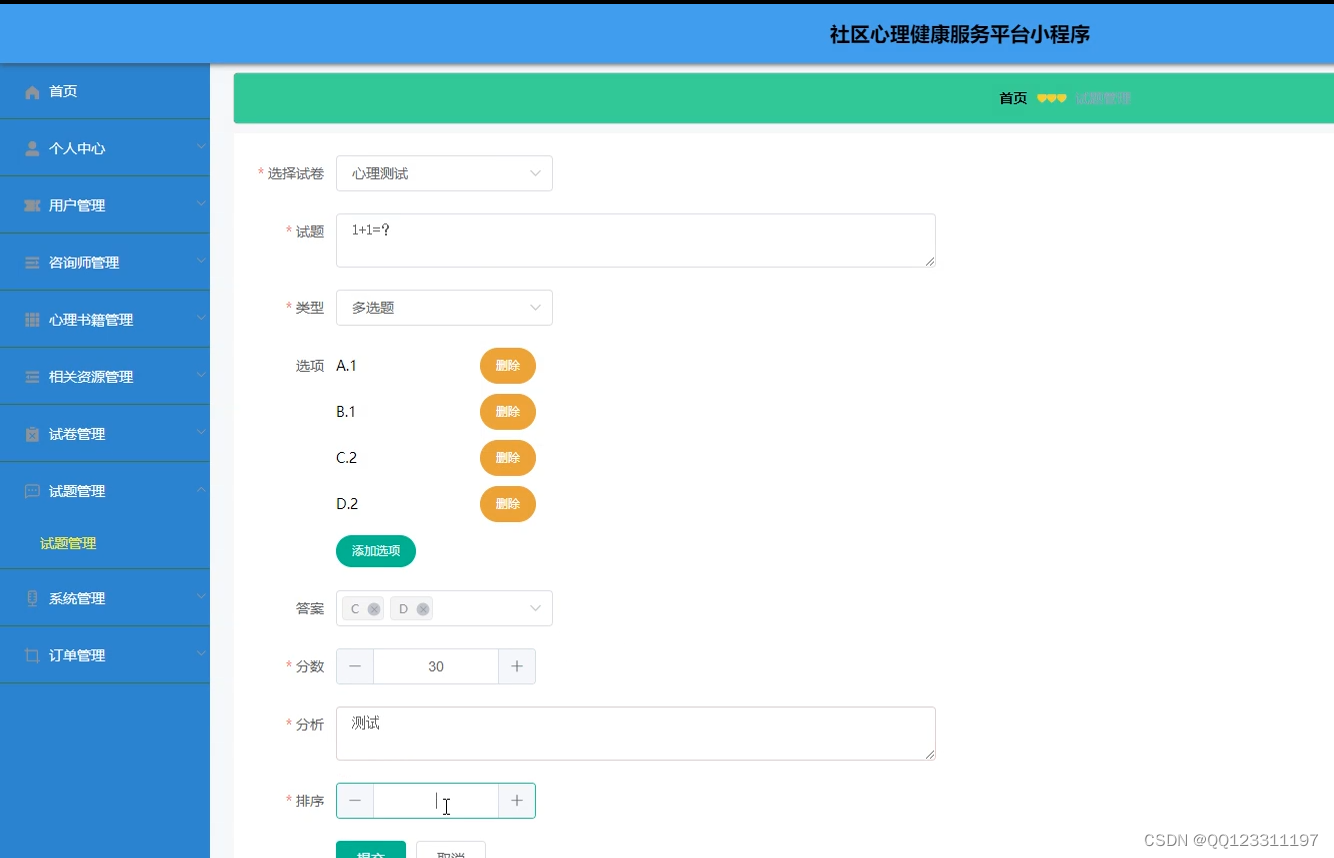Open the 答案 multi-select dropdown arrow
This screenshot has width=1334, height=858.
click(x=535, y=609)
